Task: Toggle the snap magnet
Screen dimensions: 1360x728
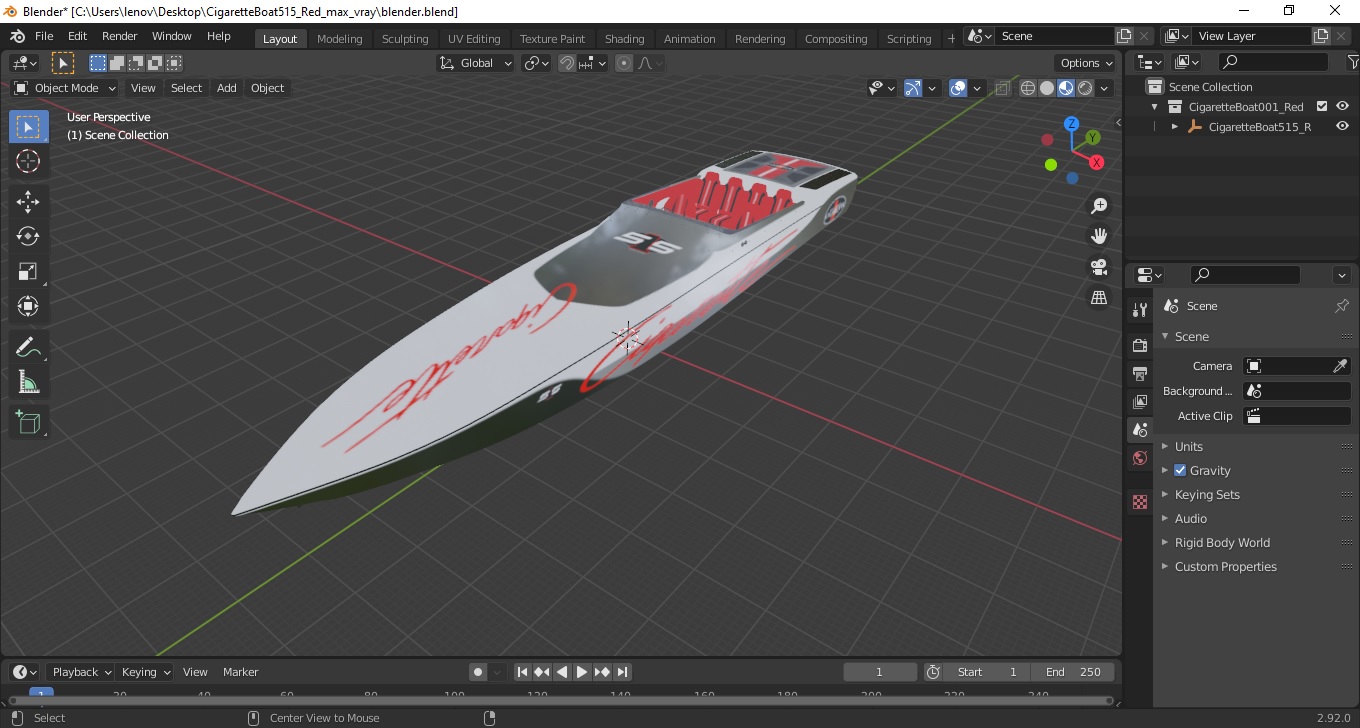Action: tap(567, 63)
